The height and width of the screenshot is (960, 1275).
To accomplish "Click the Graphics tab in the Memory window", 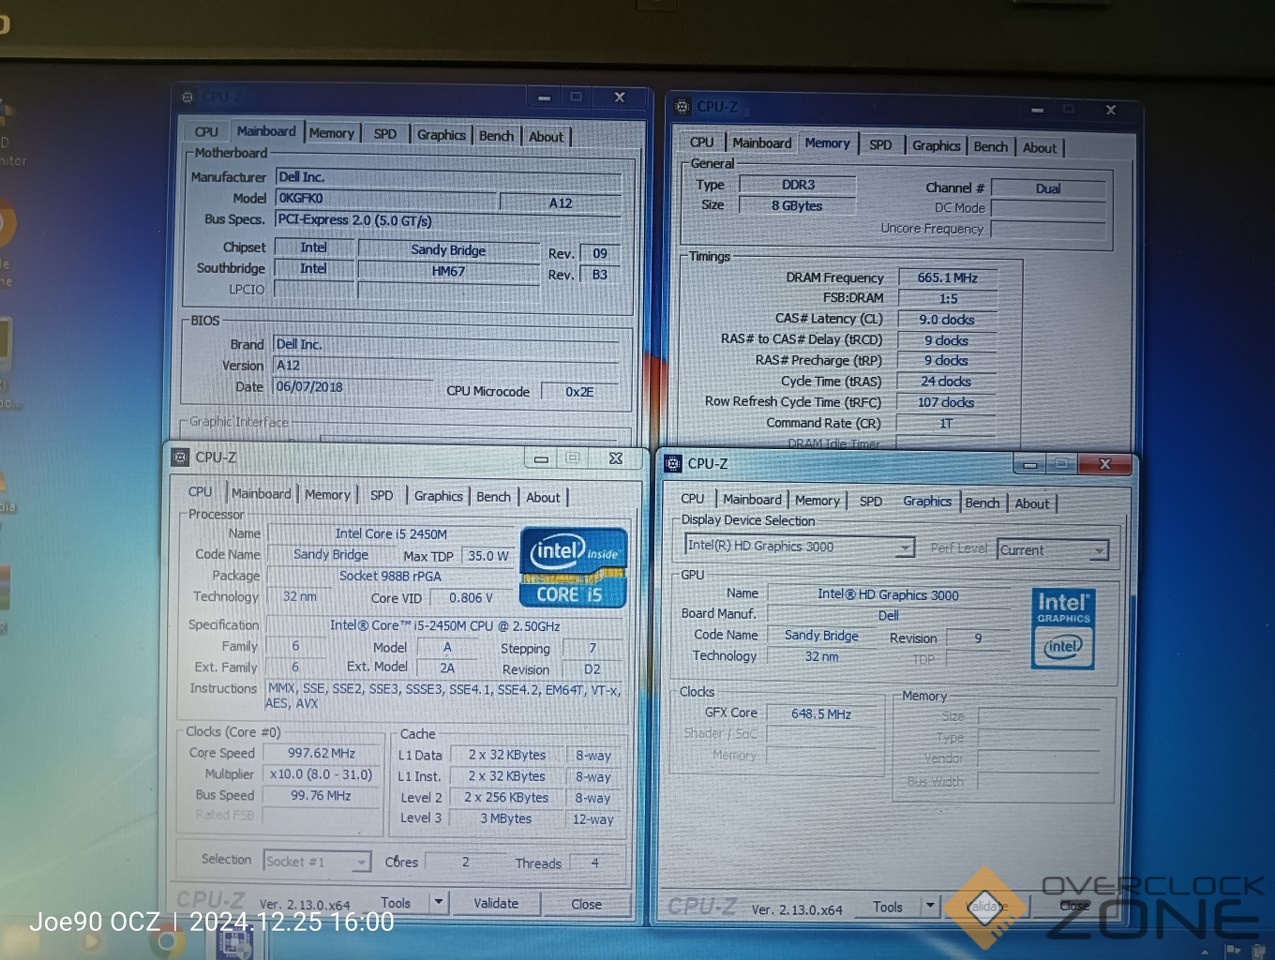I will tap(936, 145).
